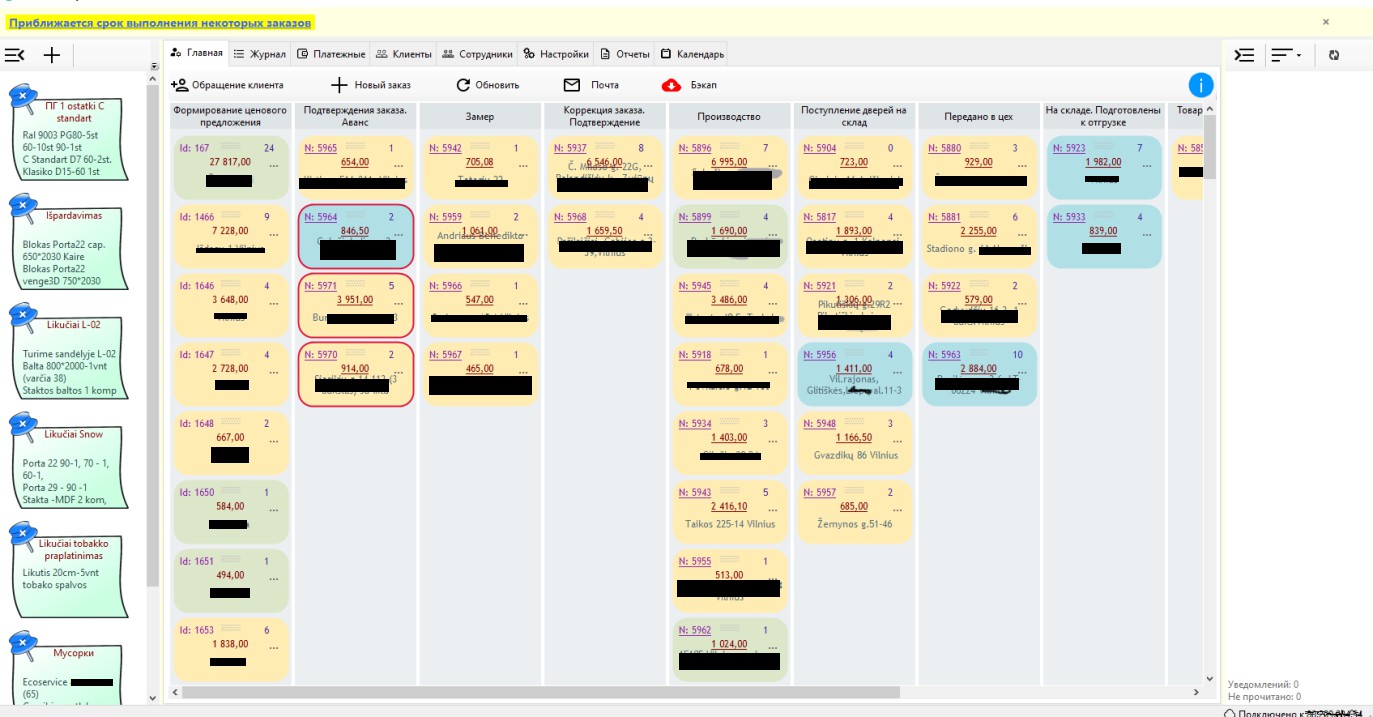Viewport: 1373px width, 717px height.
Task: Open the Настройки tab
Action: tap(557, 54)
